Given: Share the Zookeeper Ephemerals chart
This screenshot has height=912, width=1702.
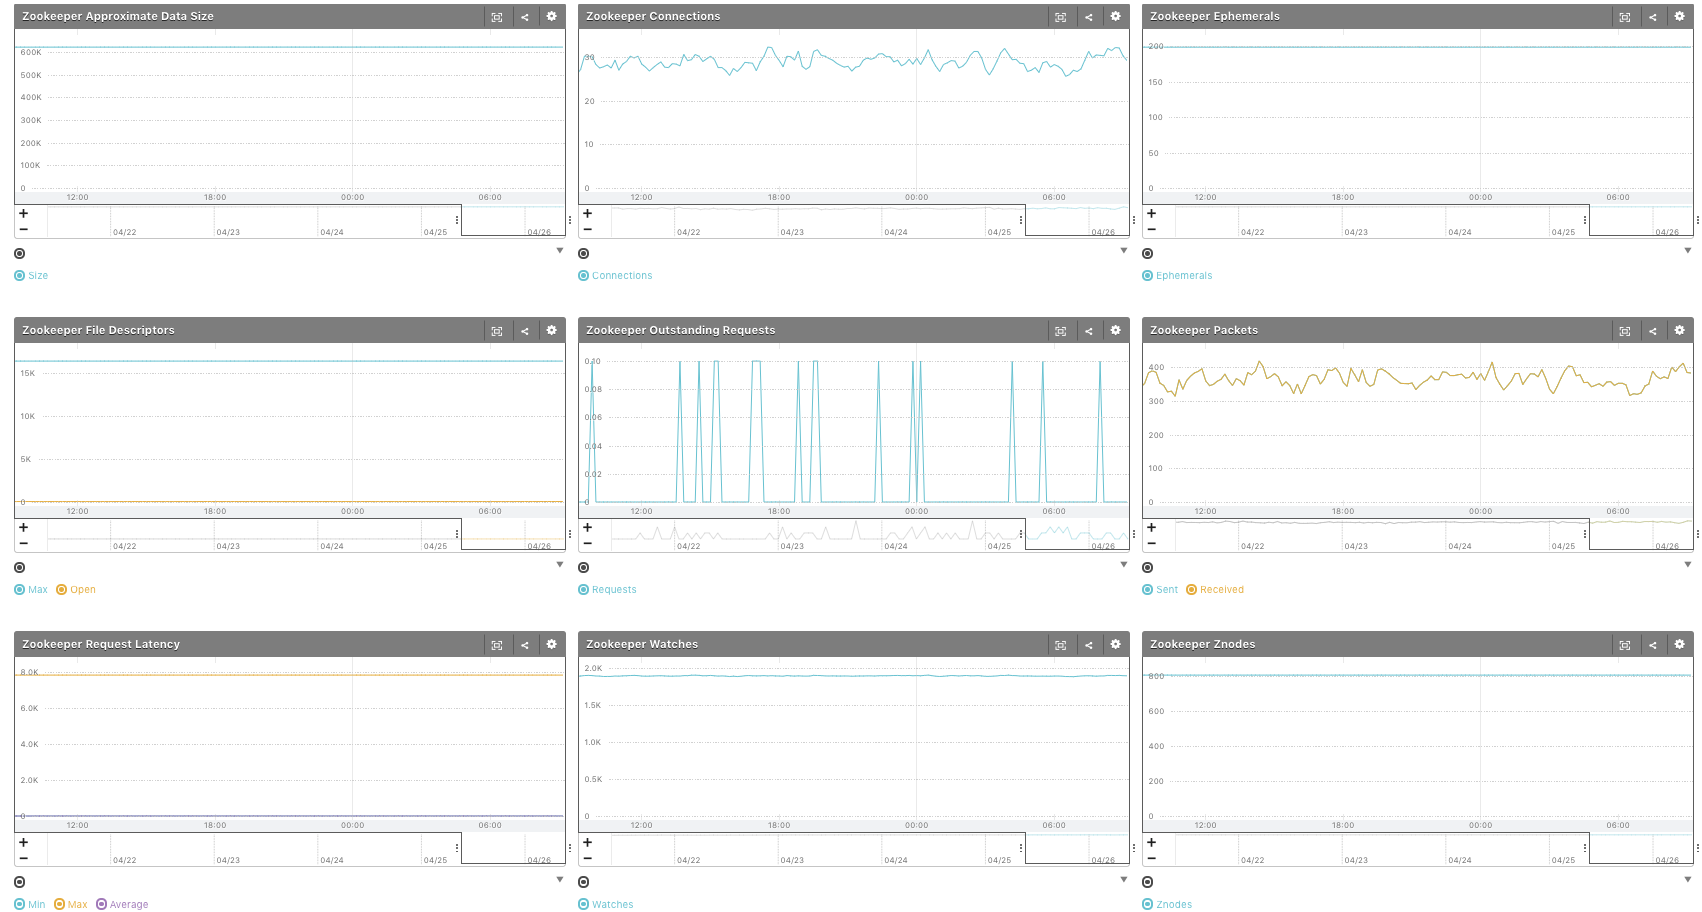Looking at the screenshot, I should tap(1652, 17).
